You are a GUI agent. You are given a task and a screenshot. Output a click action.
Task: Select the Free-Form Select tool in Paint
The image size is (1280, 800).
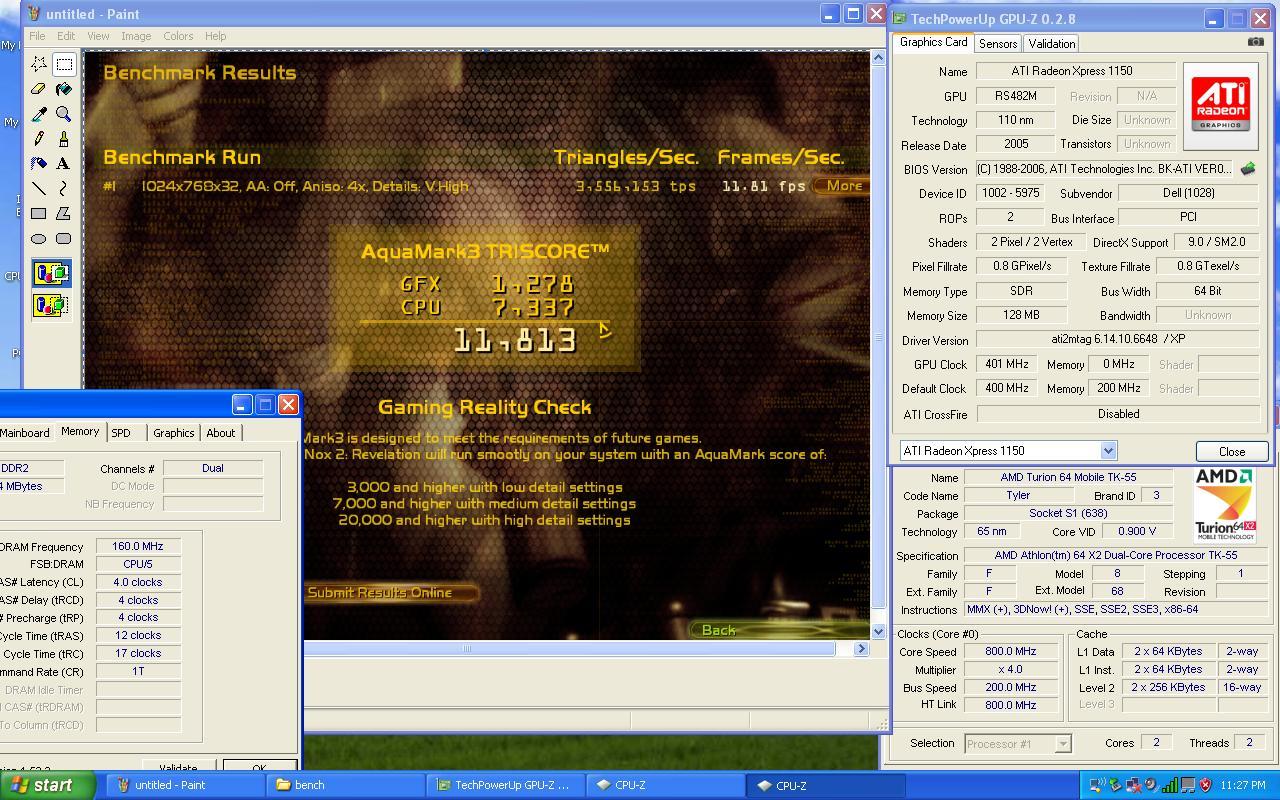(38, 64)
